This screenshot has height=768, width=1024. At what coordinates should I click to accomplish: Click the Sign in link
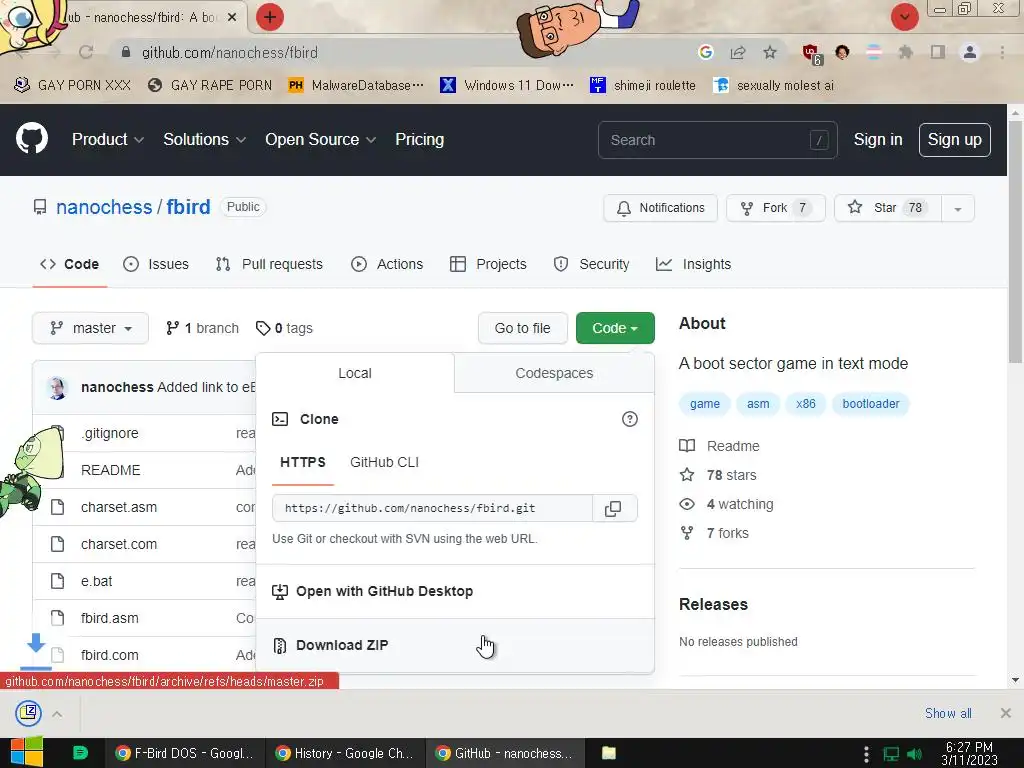[x=878, y=139]
